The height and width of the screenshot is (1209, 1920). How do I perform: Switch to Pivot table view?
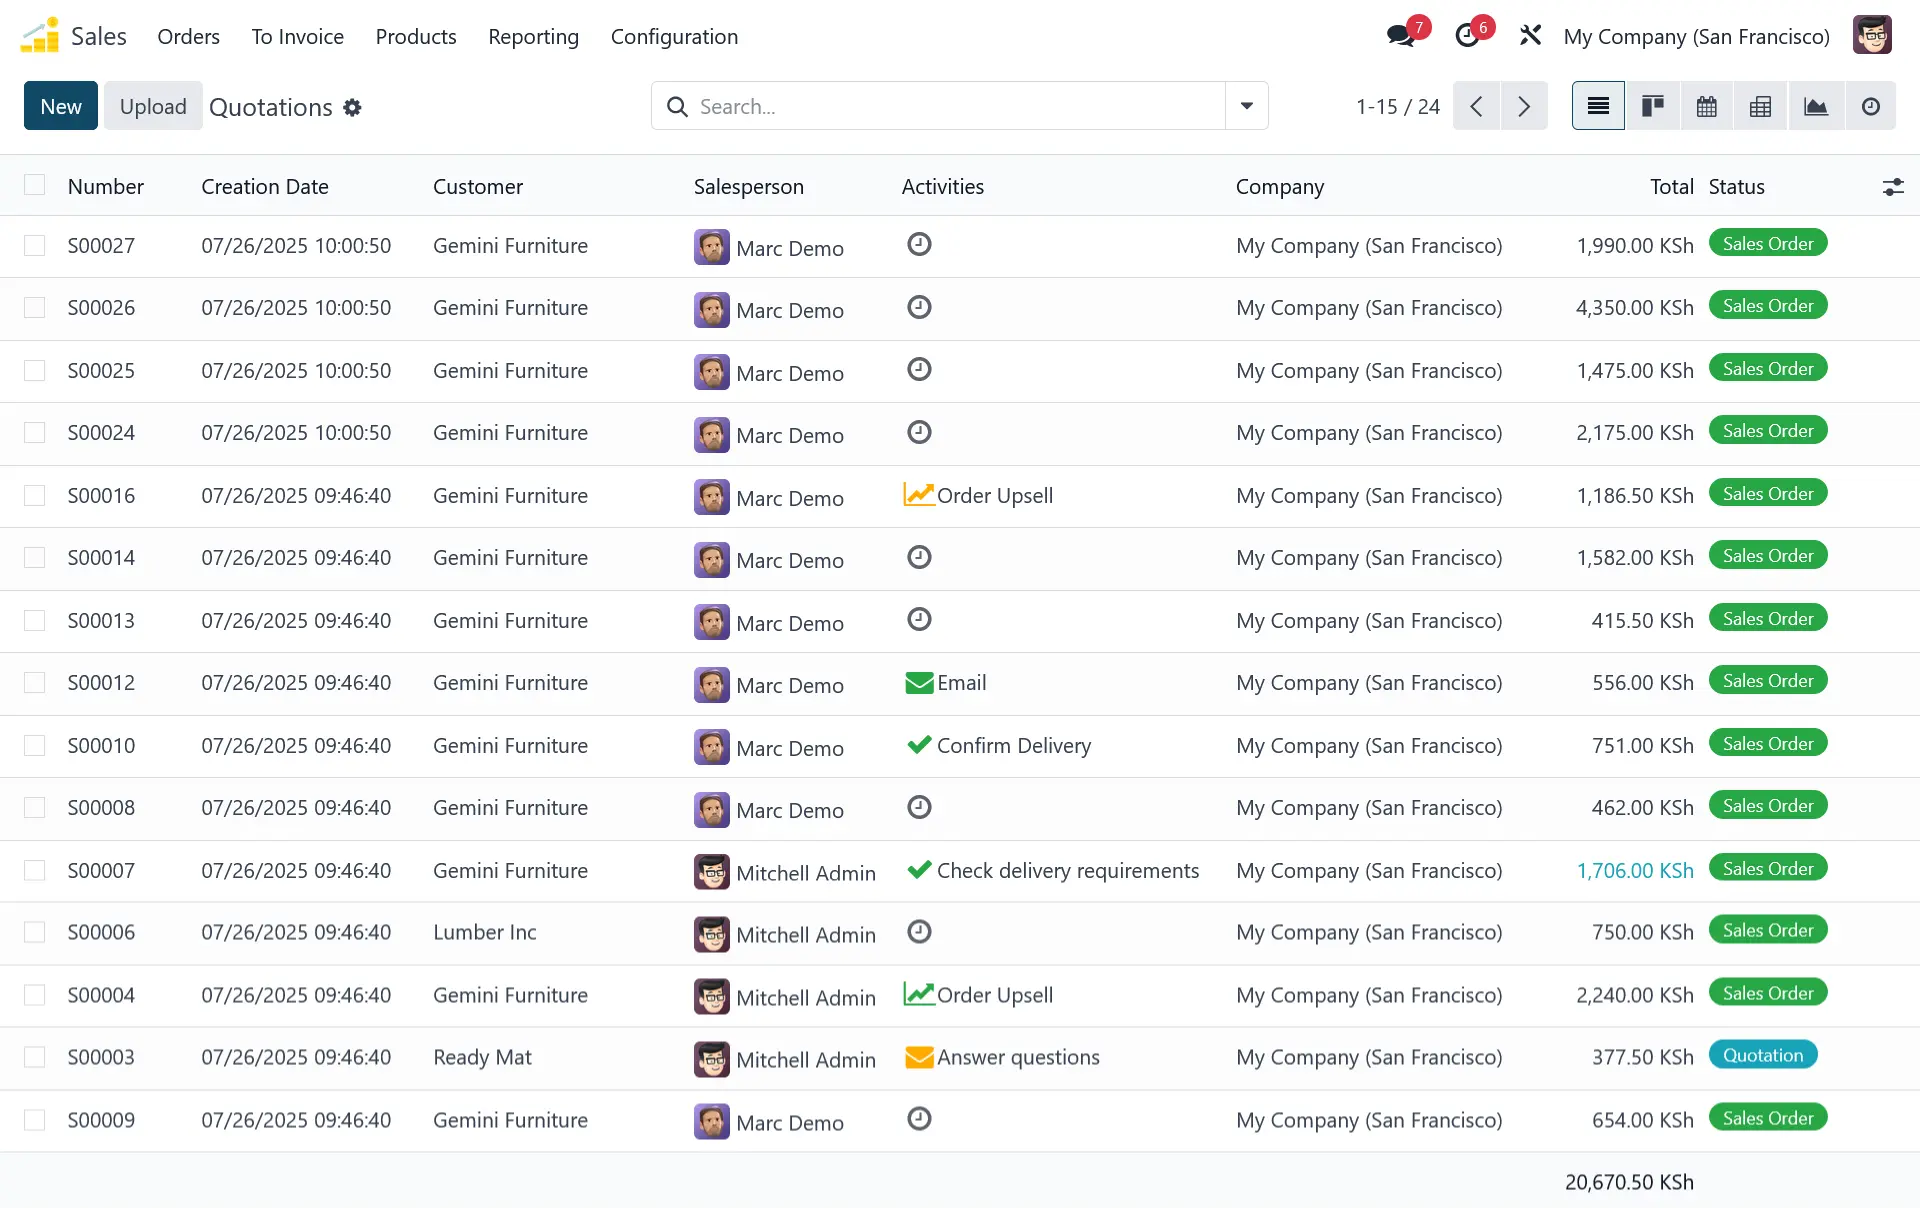pos(1760,106)
